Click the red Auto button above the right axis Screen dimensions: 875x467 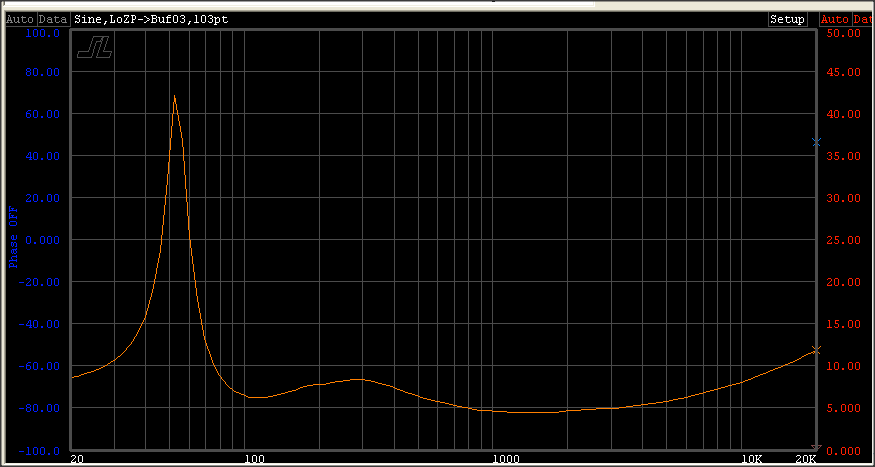(835, 19)
